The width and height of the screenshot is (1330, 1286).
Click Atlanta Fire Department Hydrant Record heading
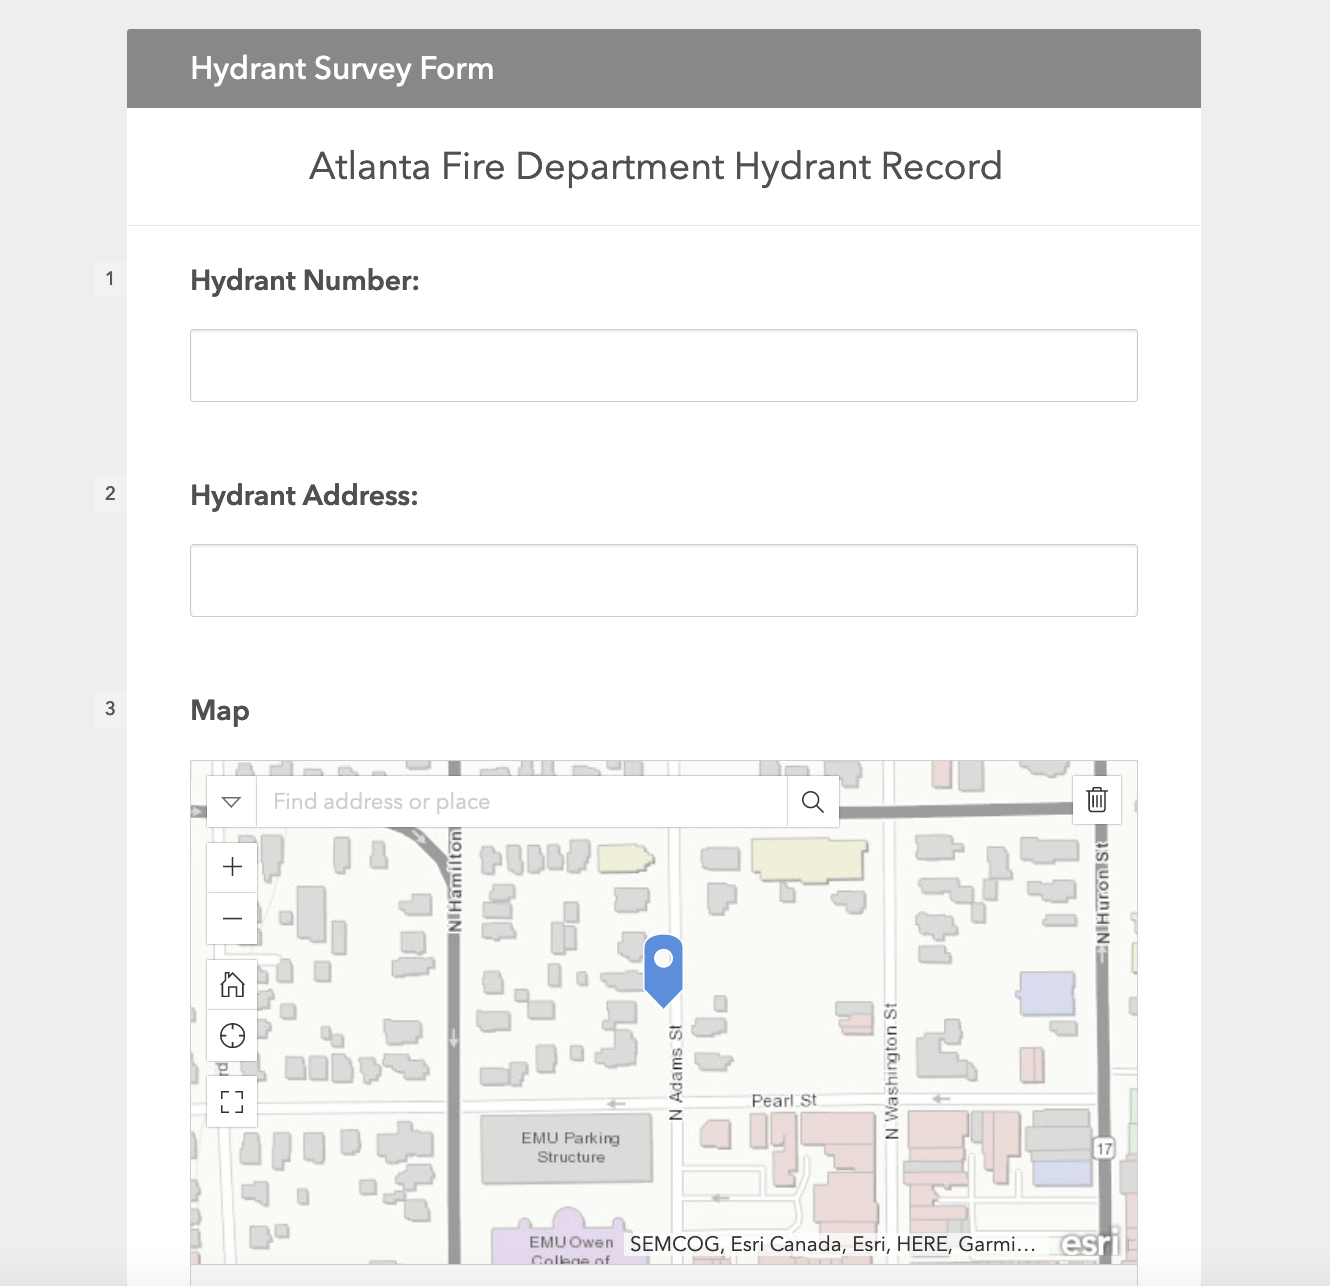coord(656,166)
